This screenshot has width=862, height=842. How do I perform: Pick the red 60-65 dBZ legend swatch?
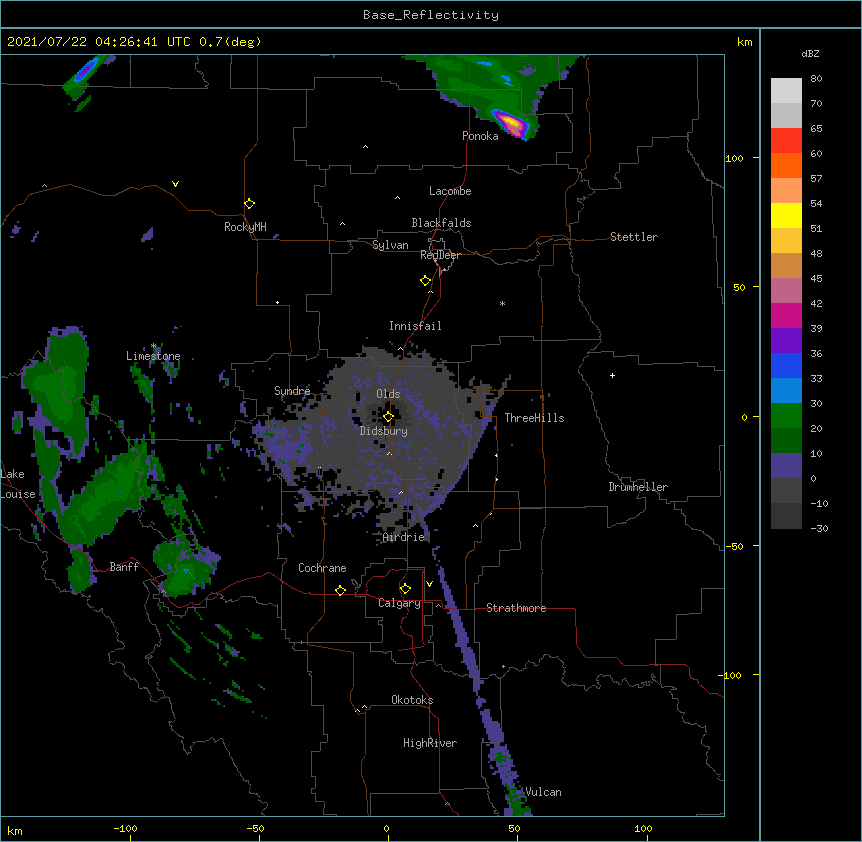[786, 140]
